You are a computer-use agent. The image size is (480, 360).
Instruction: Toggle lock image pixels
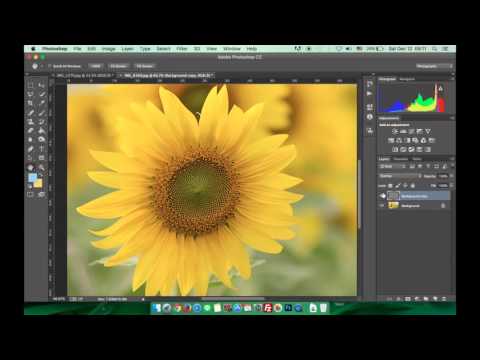[x=398, y=185]
